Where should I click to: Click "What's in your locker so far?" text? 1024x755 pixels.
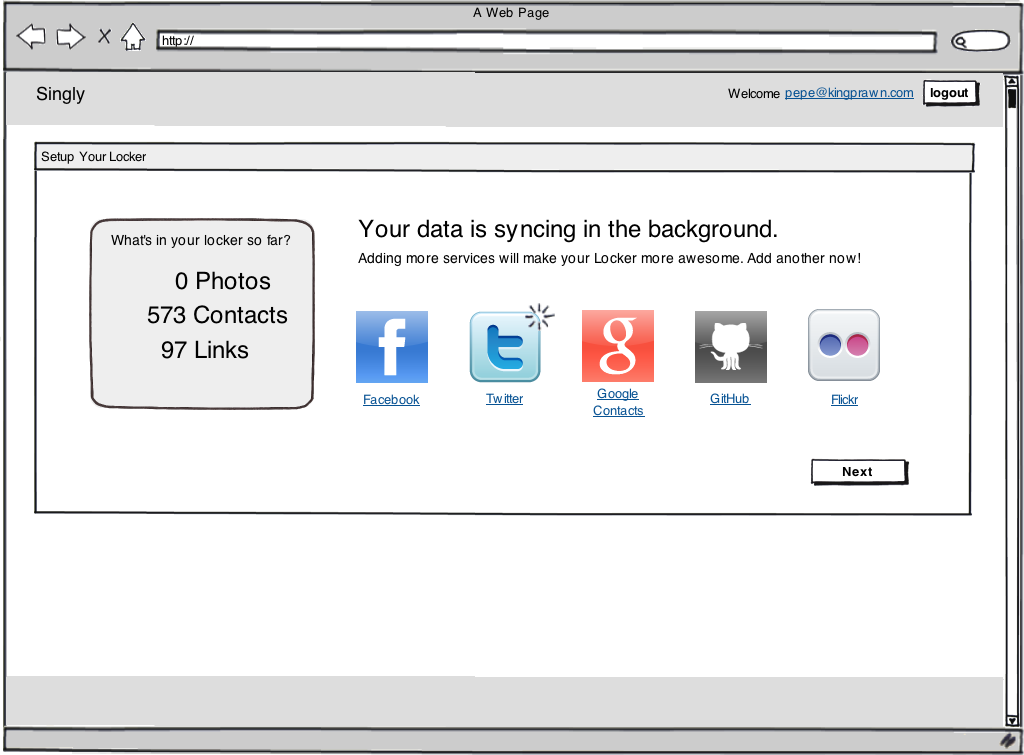pos(200,240)
